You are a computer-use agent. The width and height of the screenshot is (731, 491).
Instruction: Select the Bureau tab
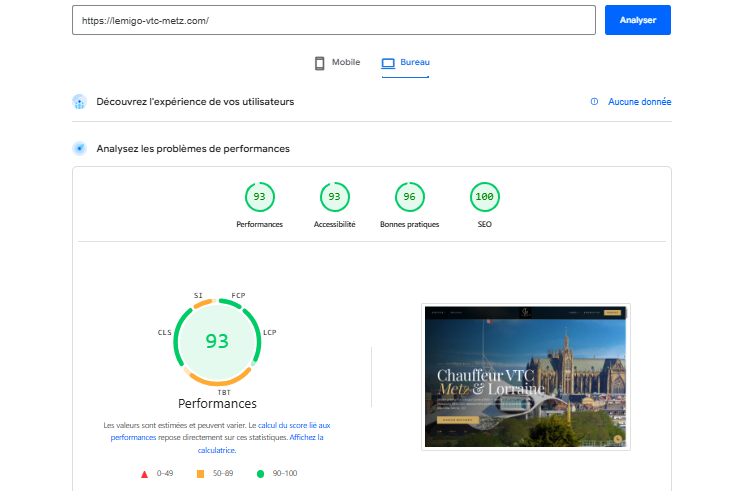[x=406, y=62]
